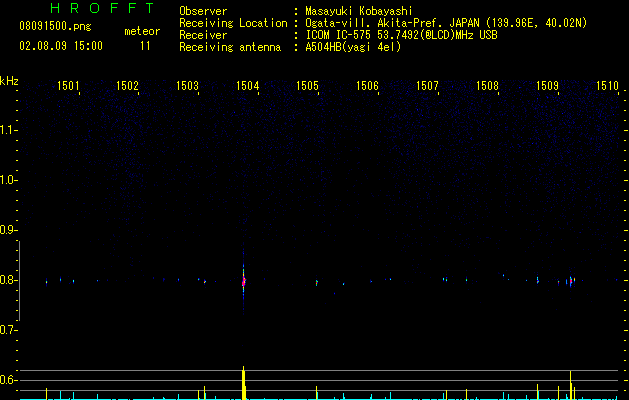The width and height of the screenshot is (629, 400).
Task: Click the kHz unit label
Action: coord(9,81)
